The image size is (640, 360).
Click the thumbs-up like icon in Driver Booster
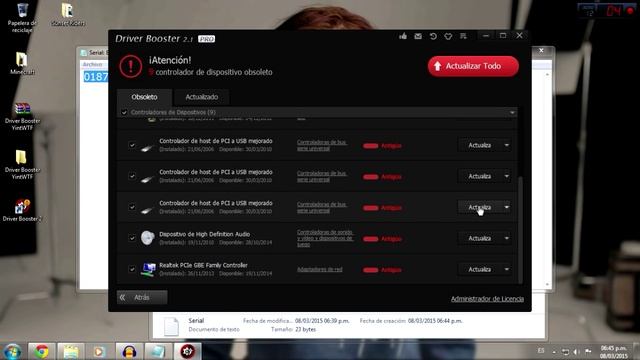(403, 36)
